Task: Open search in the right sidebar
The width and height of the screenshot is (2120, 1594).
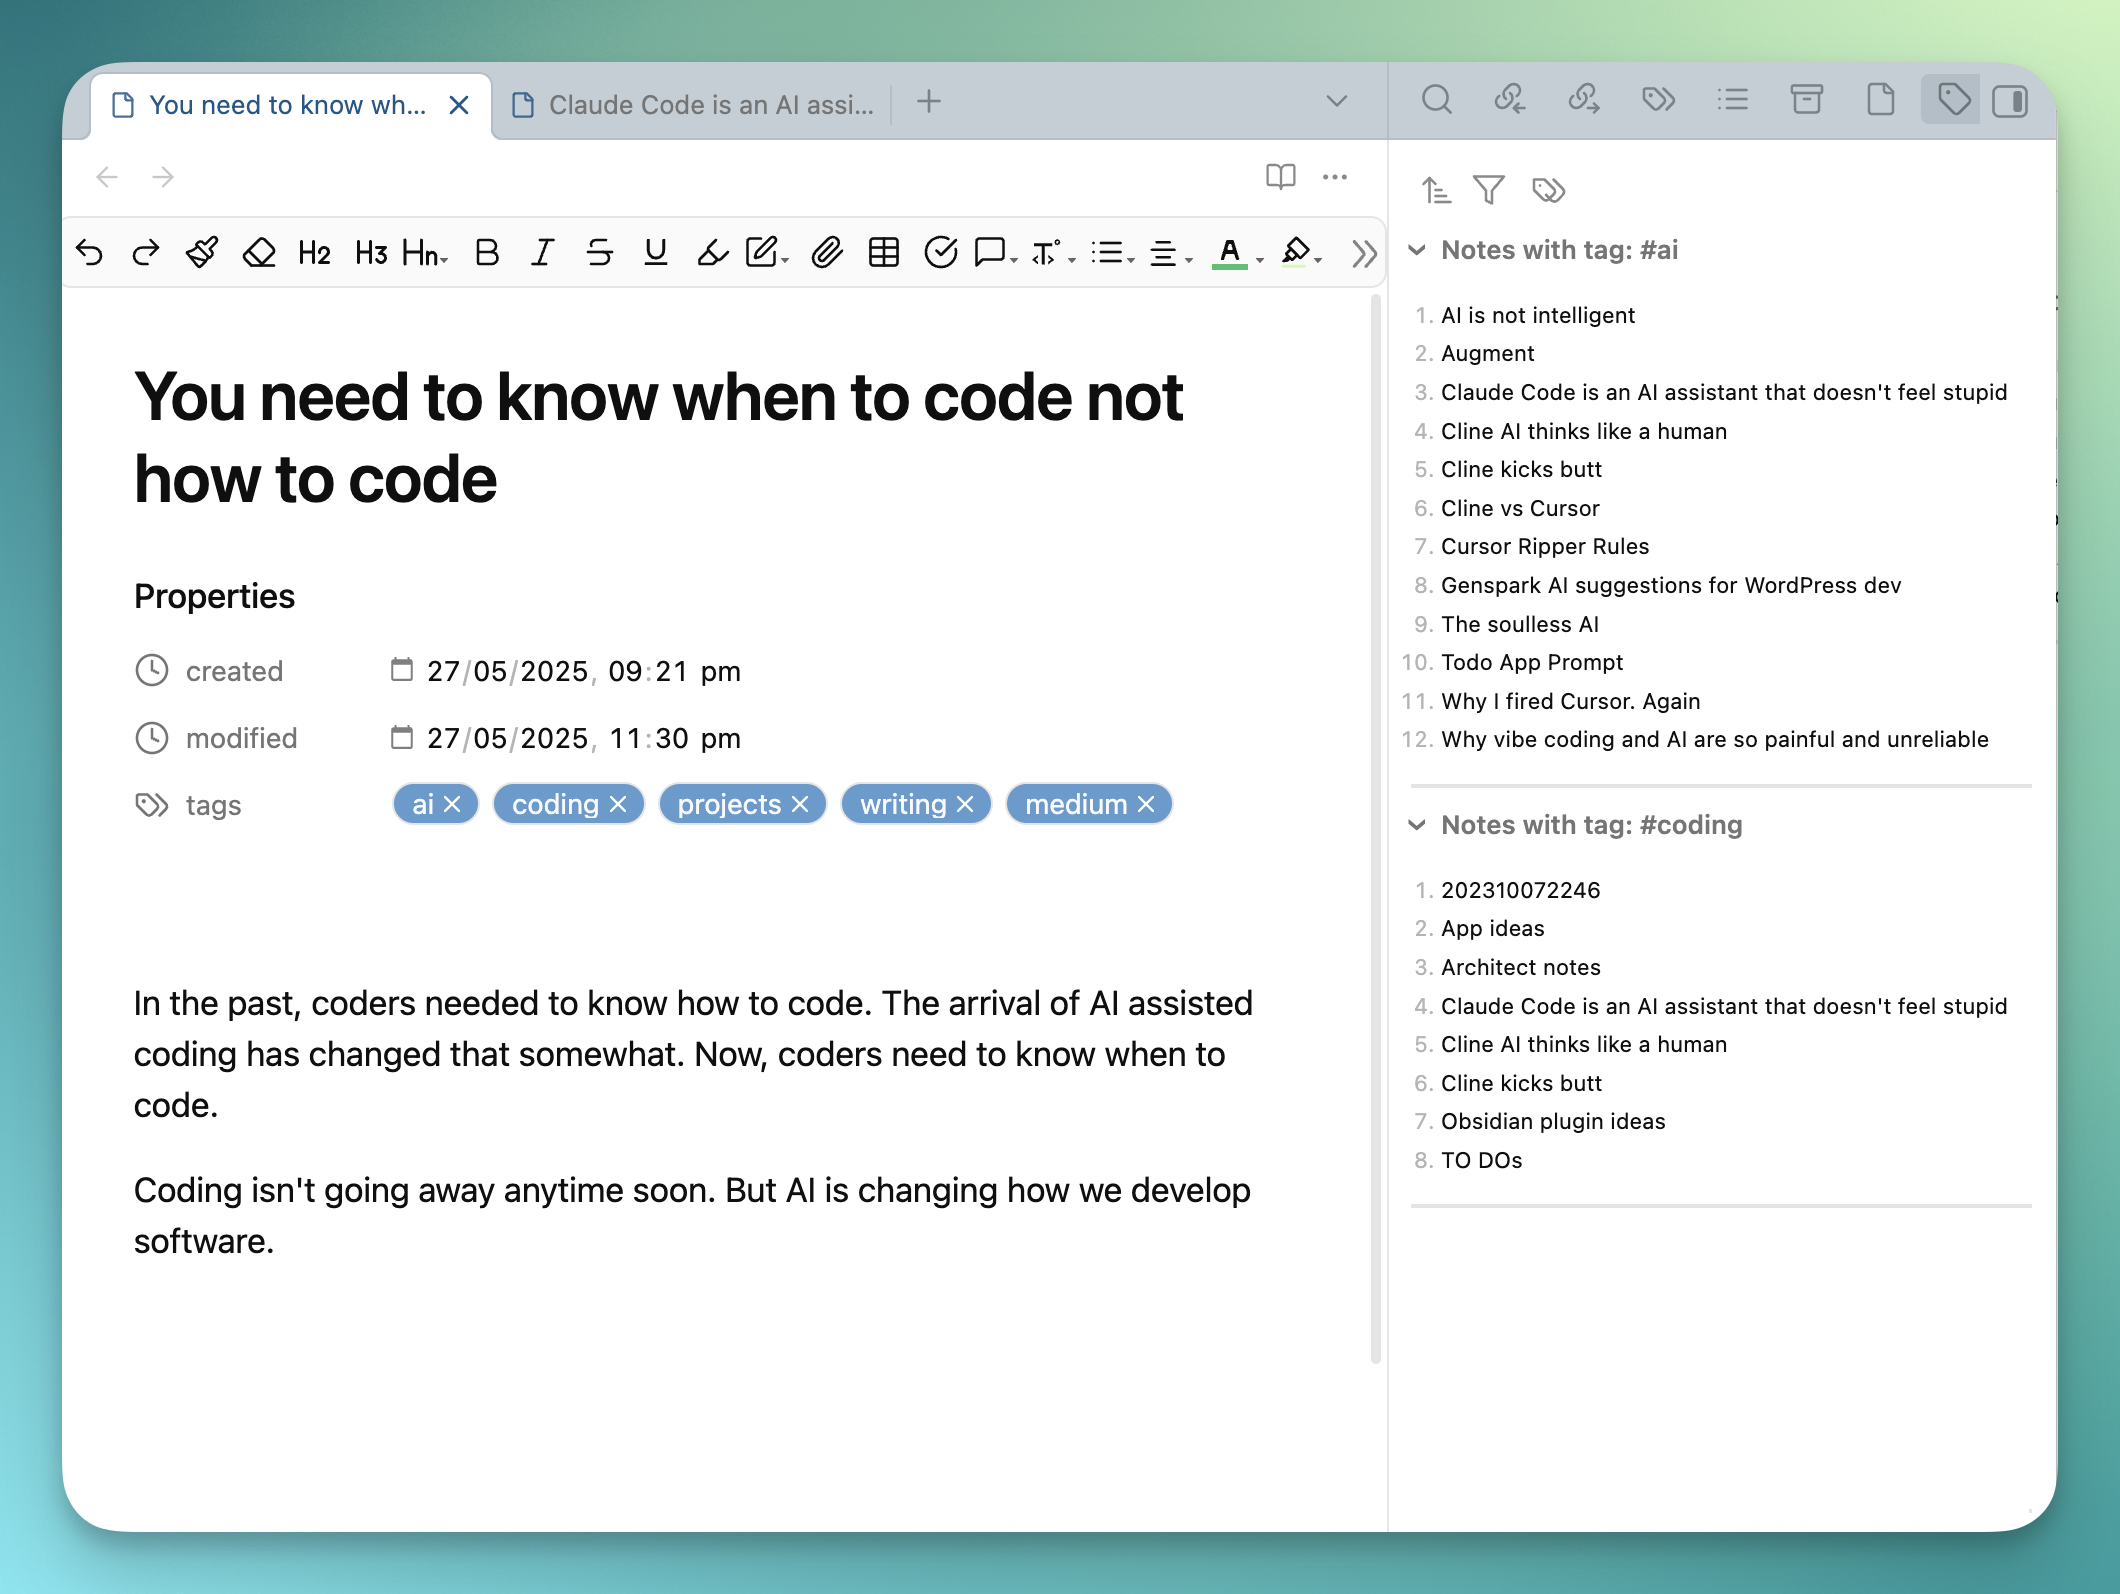Action: point(1436,100)
